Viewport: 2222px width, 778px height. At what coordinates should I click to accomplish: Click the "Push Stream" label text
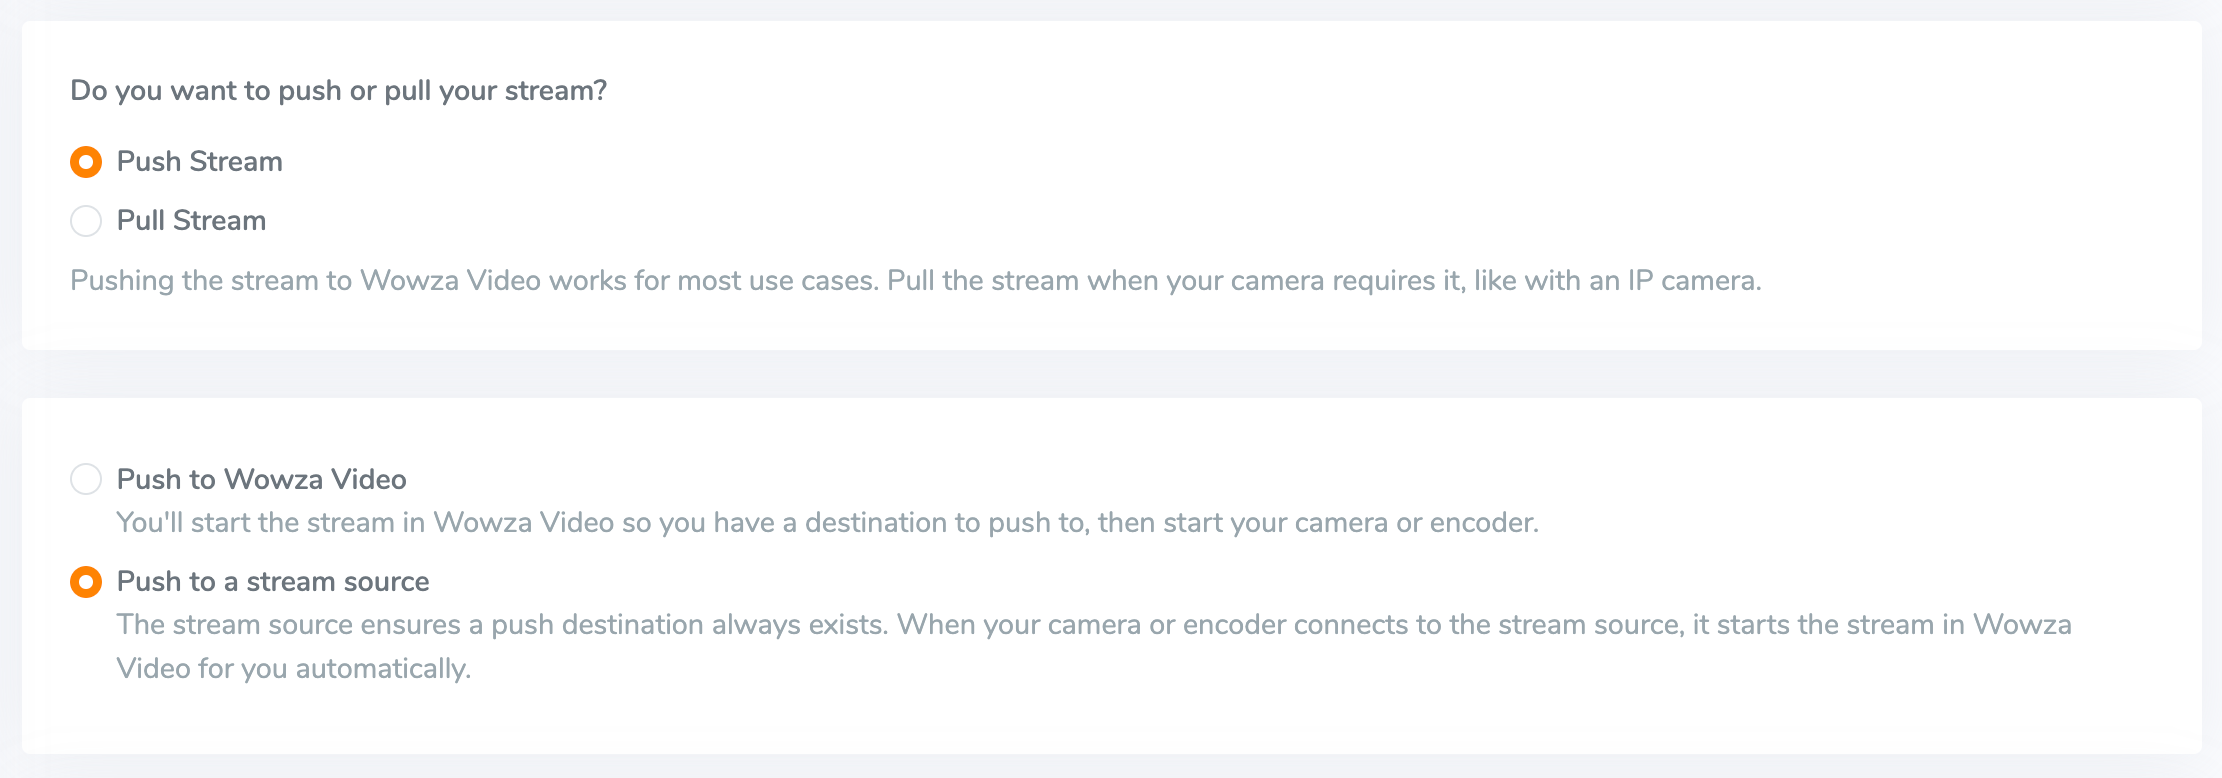tap(200, 162)
